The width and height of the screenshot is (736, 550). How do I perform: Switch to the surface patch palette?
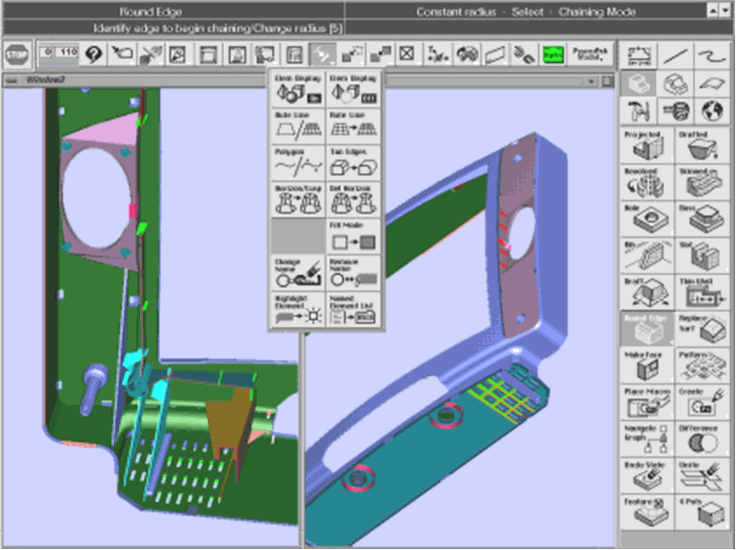pyautogui.click(x=712, y=84)
